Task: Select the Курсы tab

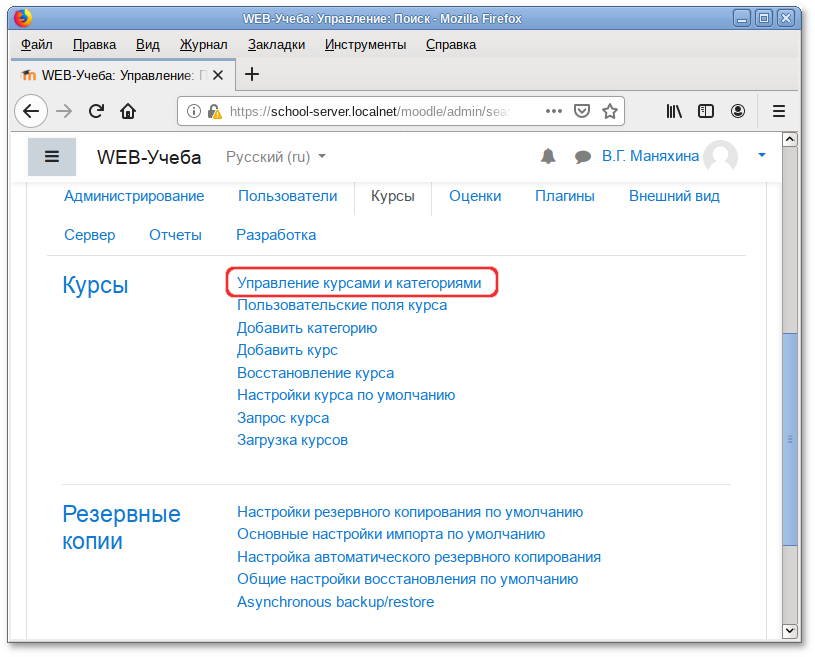Action: point(393,196)
